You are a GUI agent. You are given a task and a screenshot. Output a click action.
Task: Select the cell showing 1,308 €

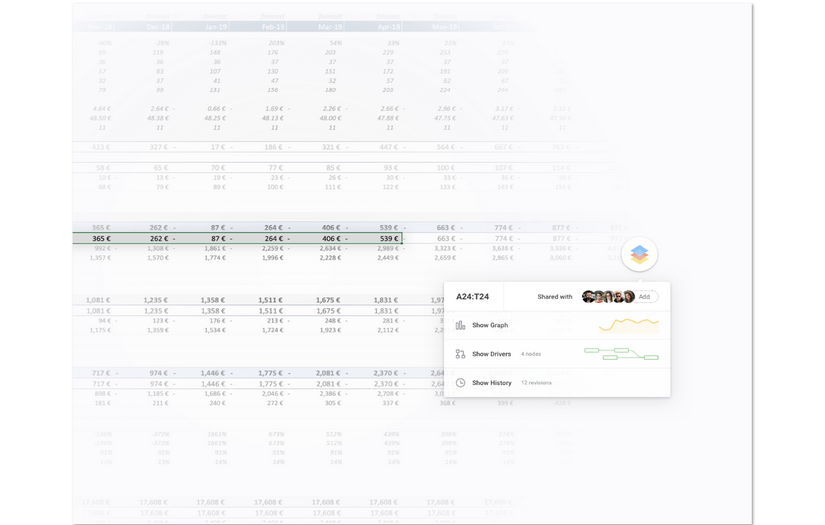click(x=157, y=248)
